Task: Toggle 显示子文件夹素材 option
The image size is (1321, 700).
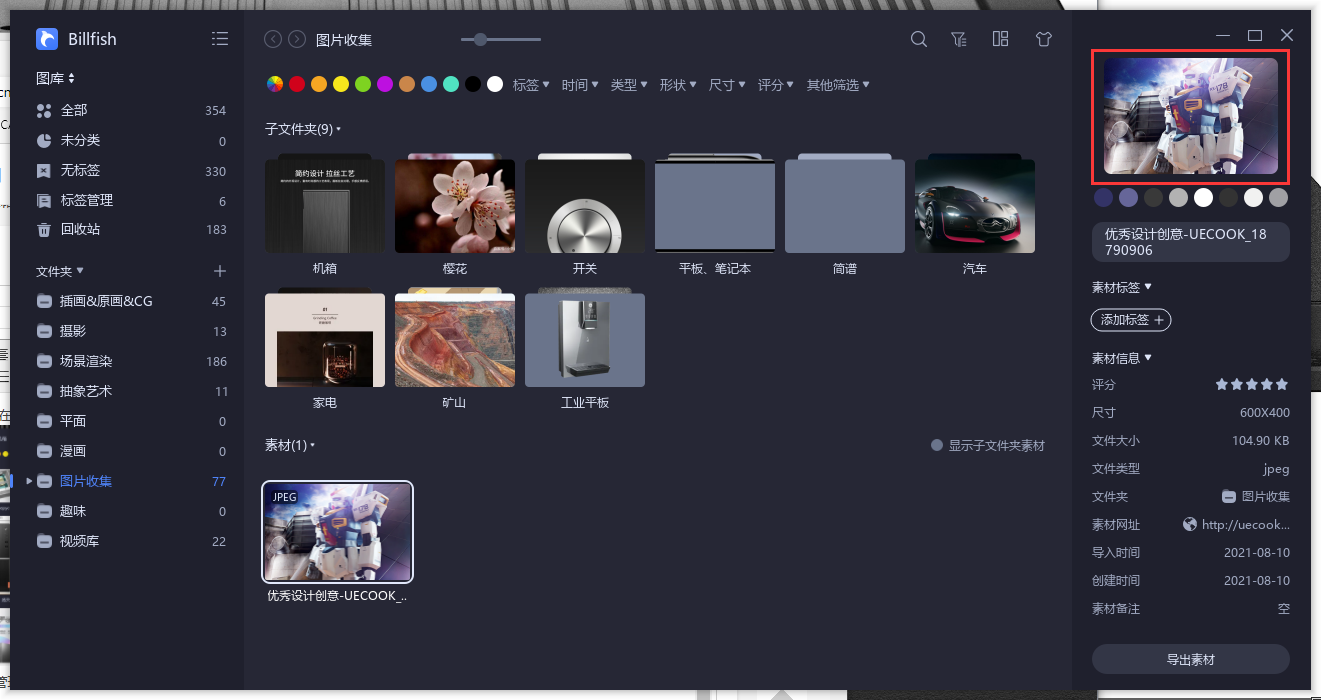Action: click(988, 445)
